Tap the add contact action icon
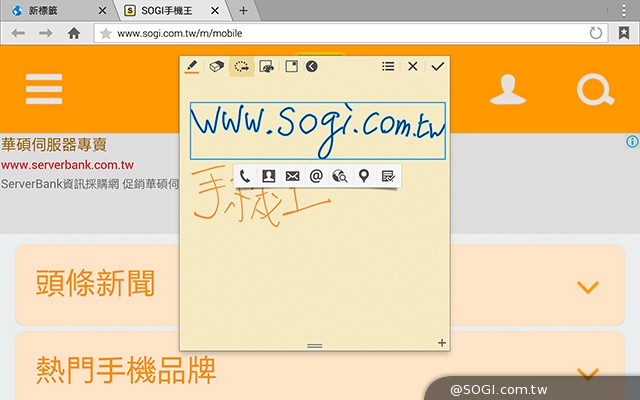The width and height of the screenshot is (640, 400). [268, 176]
